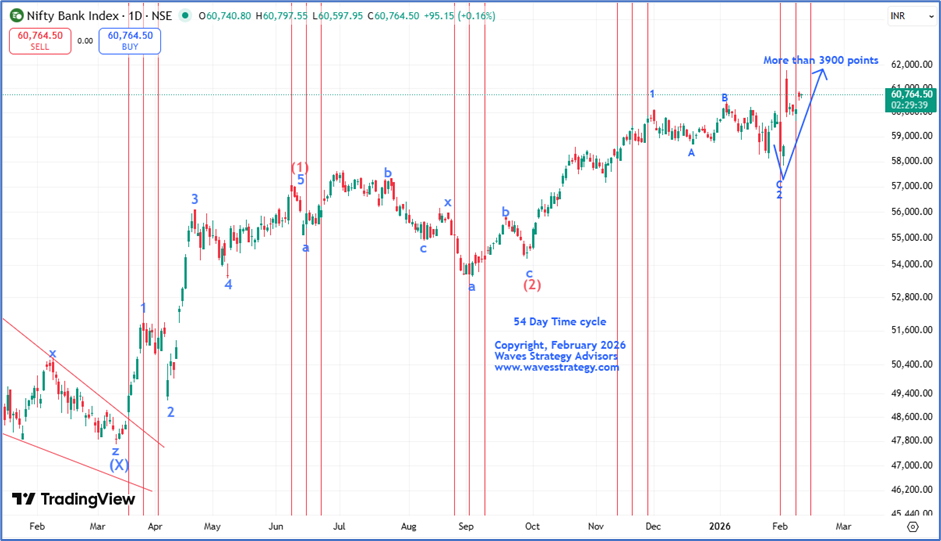The width and height of the screenshot is (941, 541).
Task: Click the 59,000.00 price axis label
Action: tap(912, 136)
